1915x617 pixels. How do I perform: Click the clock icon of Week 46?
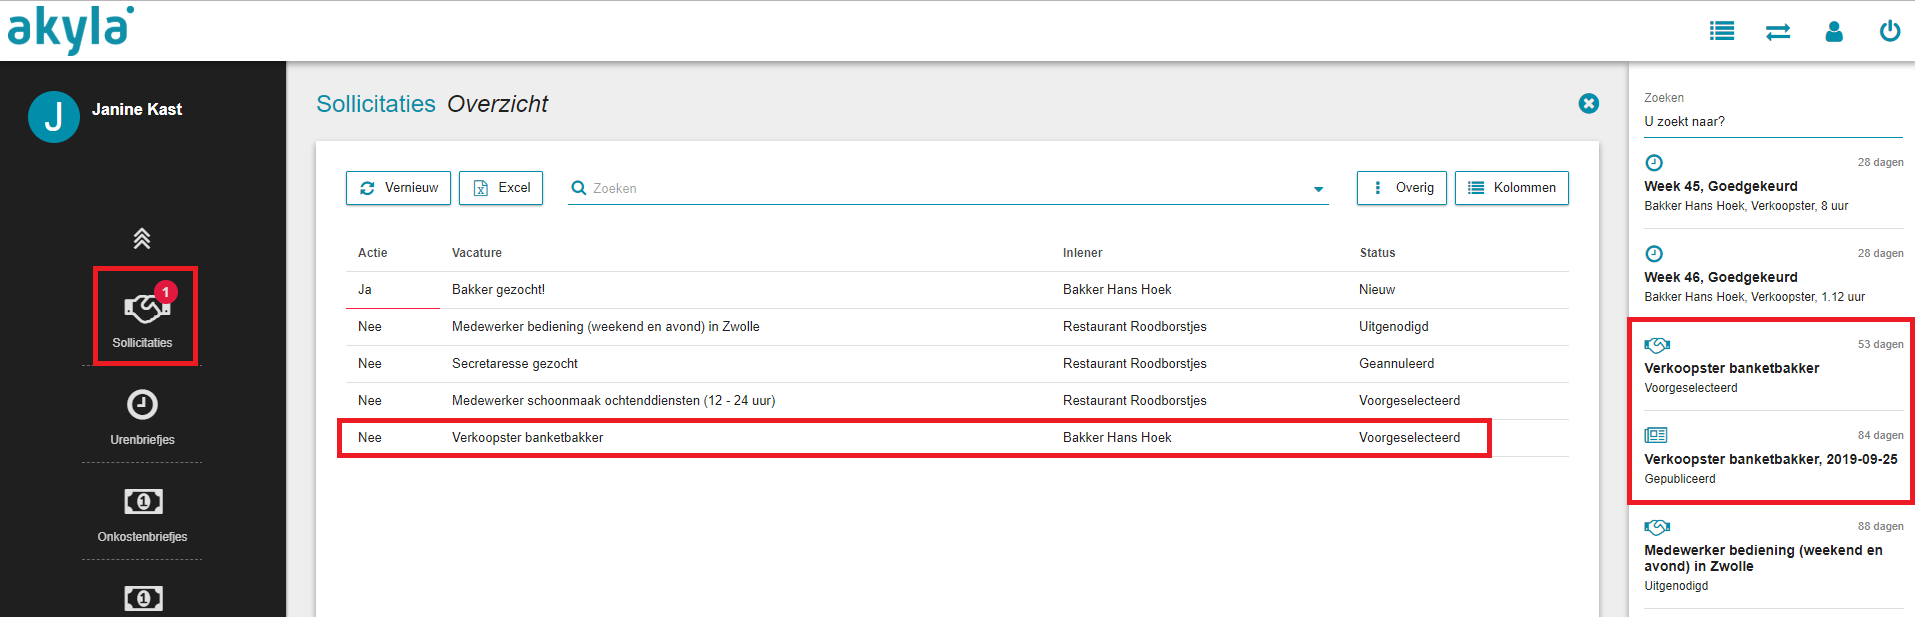click(x=1654, y=254)
